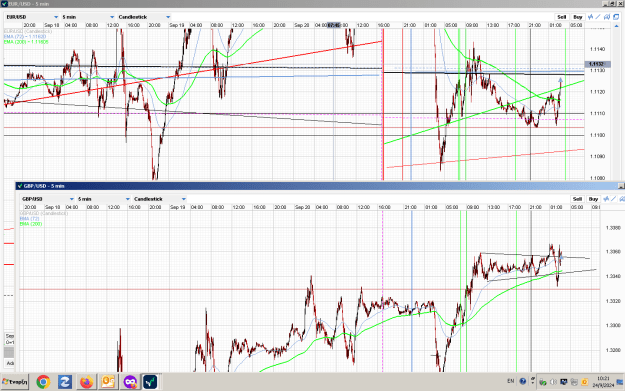Viewport: 625px width, 391px height.
Task: Open the Start button in taskbar
Action: (15, 382)
